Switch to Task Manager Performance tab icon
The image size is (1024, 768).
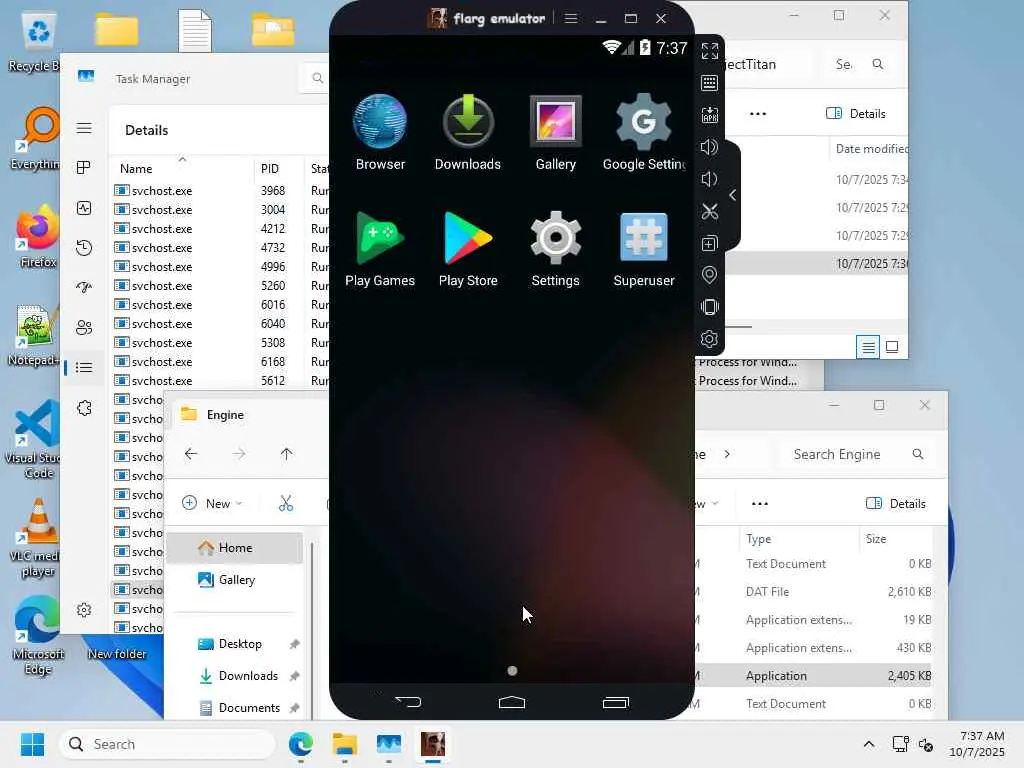[84, 208]
